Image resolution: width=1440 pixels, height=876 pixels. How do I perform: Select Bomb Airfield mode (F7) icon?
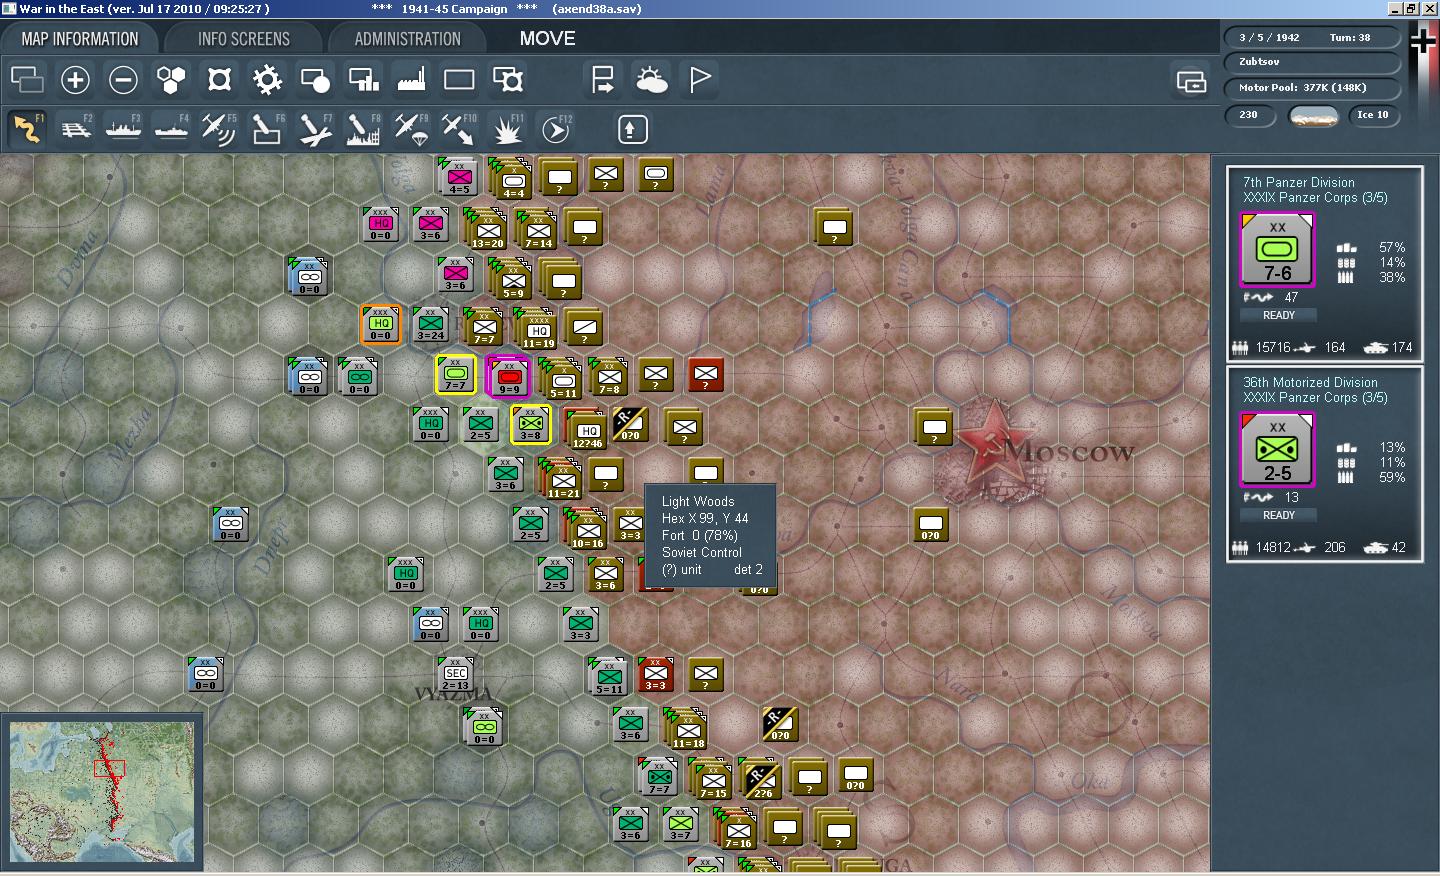315,129
